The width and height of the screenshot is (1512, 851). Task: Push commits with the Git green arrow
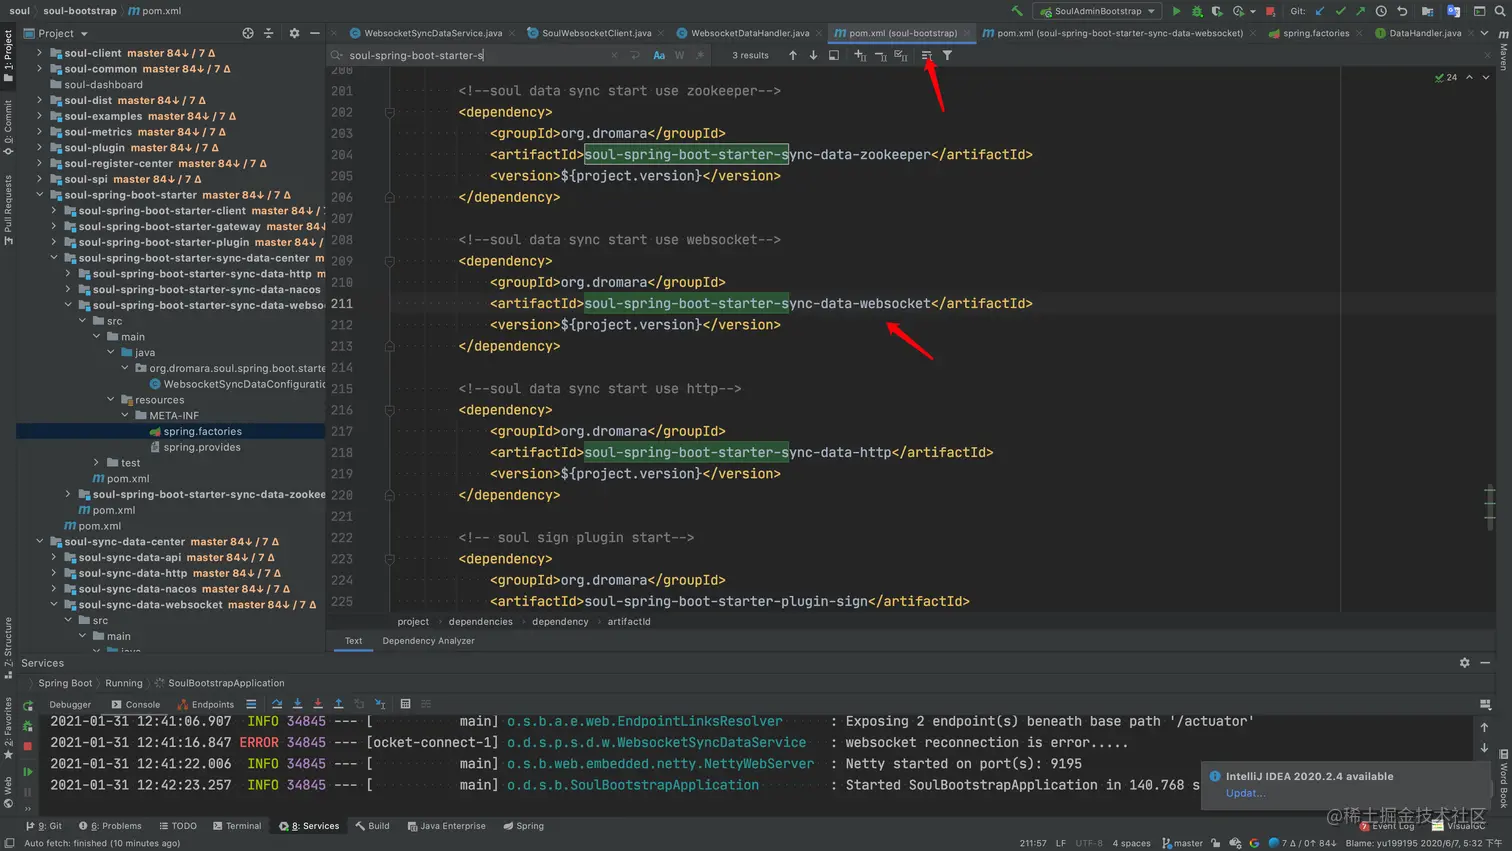pyautogui.click(x=1360, y=11)
